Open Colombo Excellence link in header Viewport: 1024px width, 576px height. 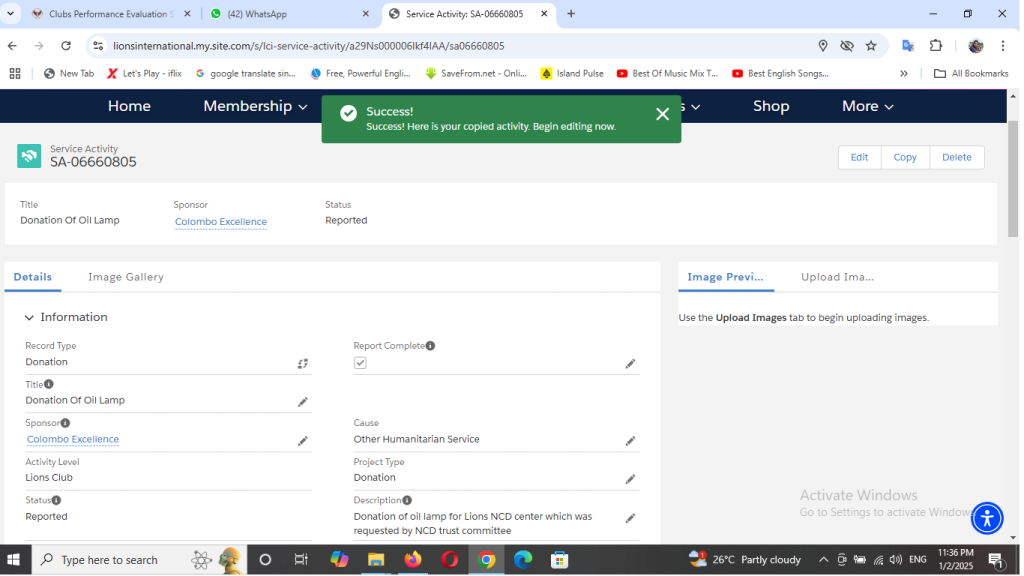[x=221, y=222]
